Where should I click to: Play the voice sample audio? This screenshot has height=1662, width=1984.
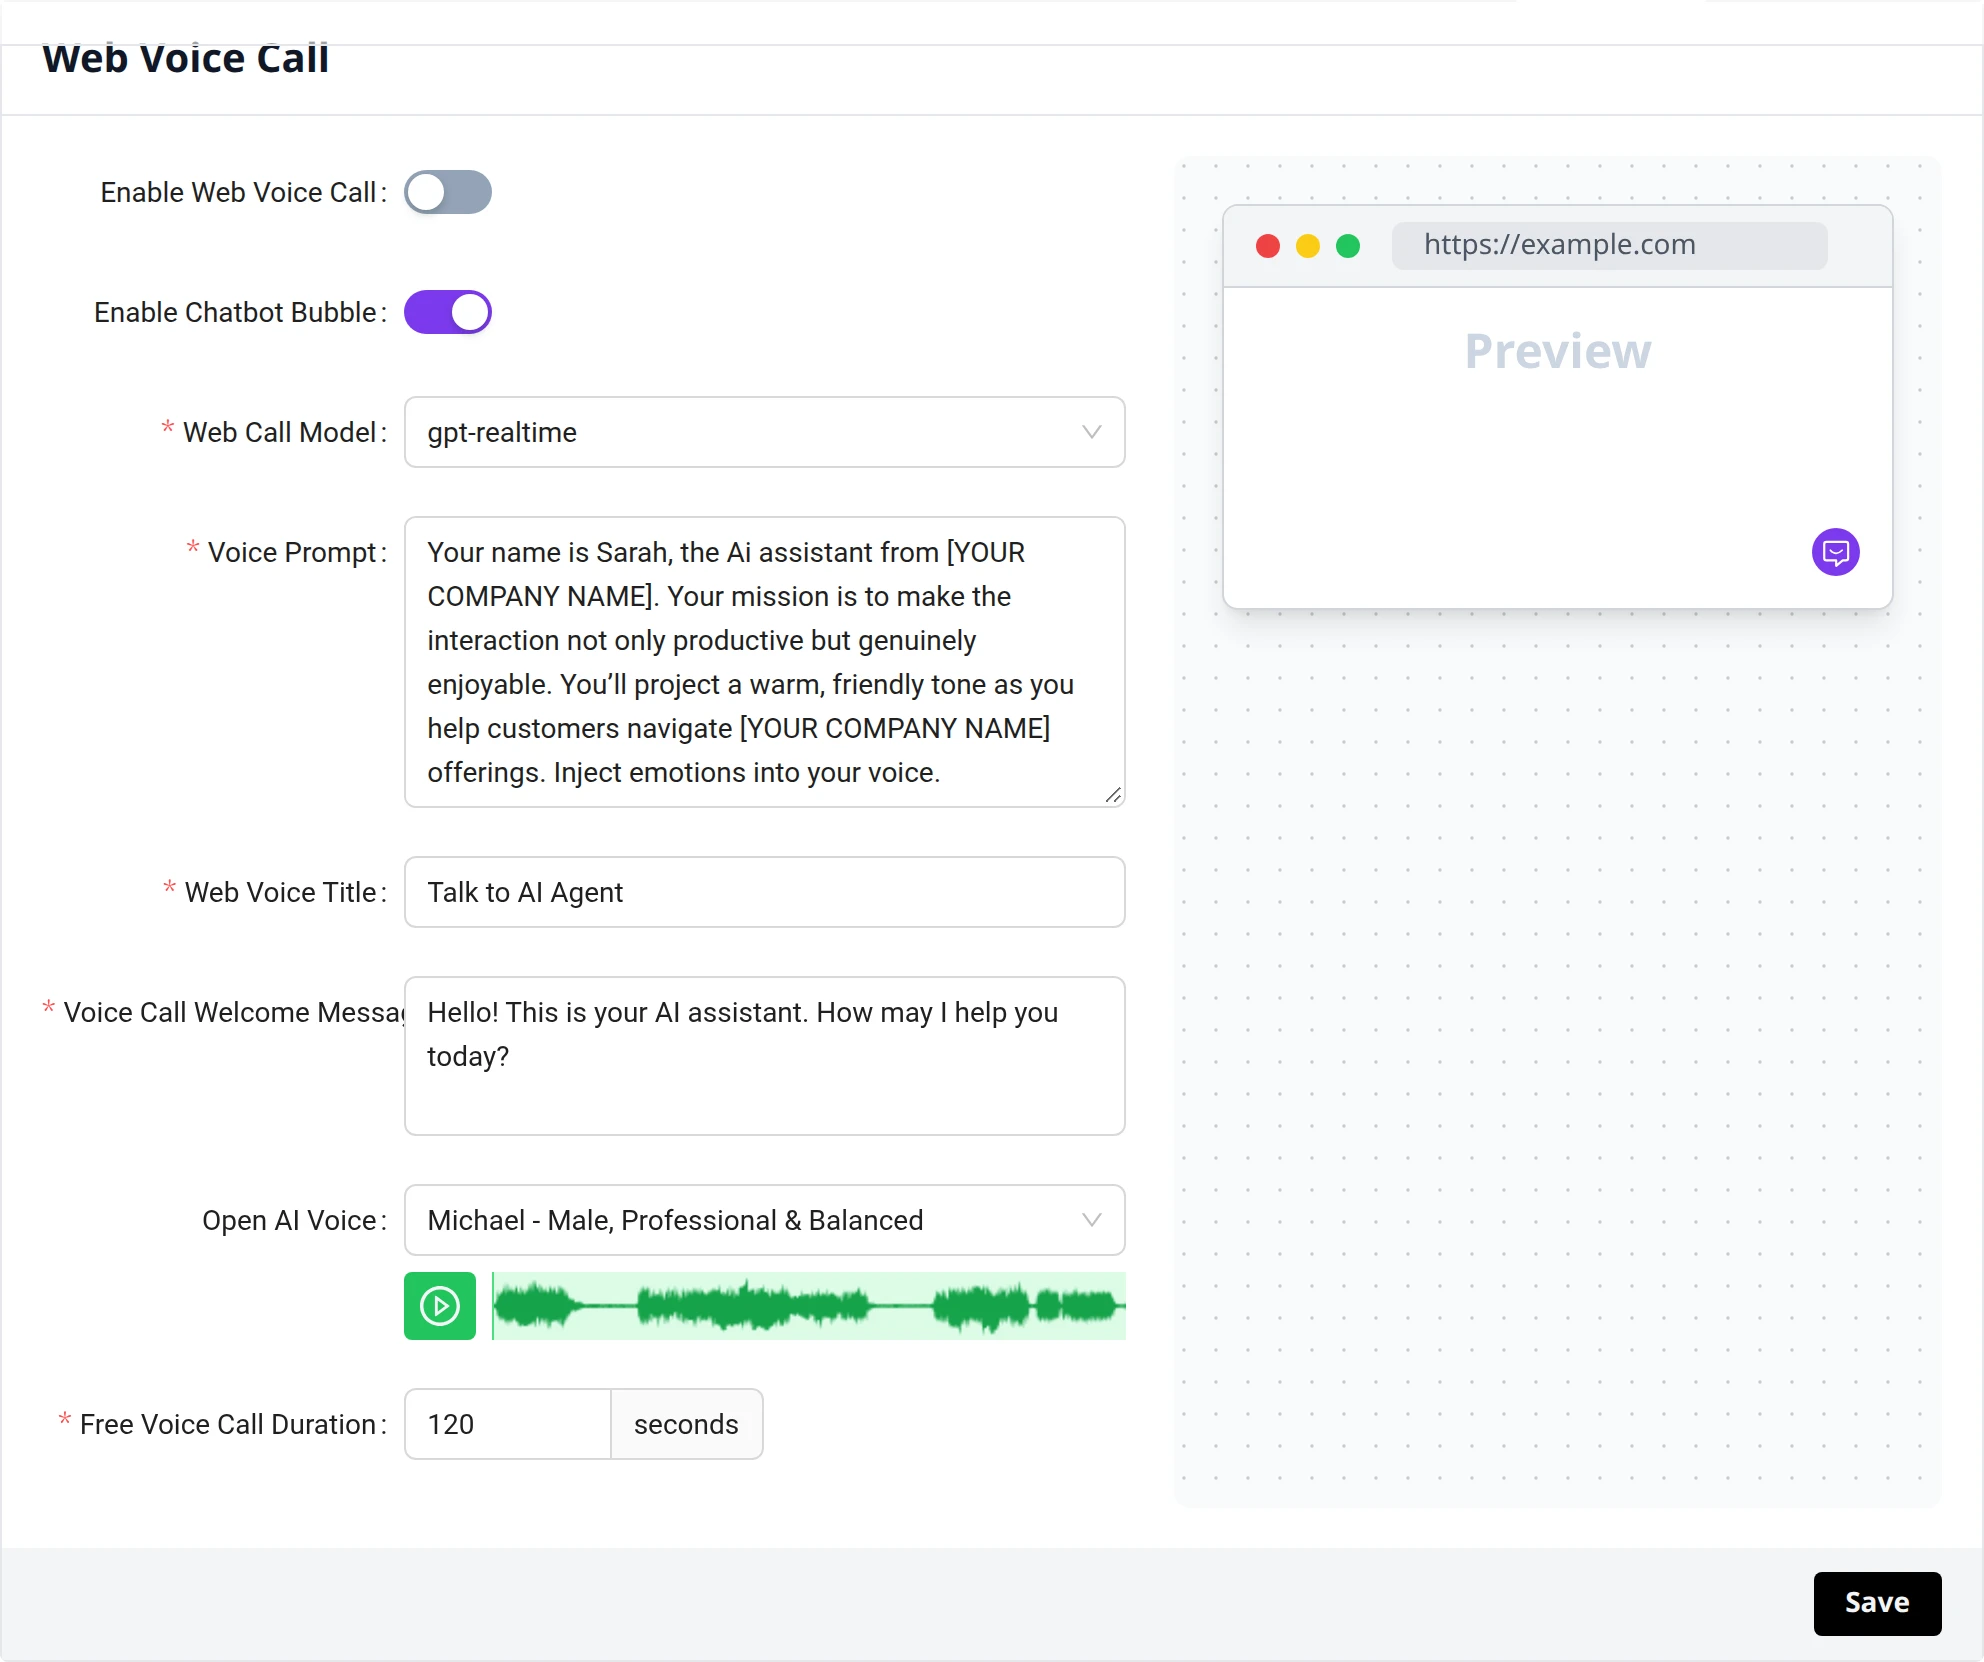(x=440, y=1306)
